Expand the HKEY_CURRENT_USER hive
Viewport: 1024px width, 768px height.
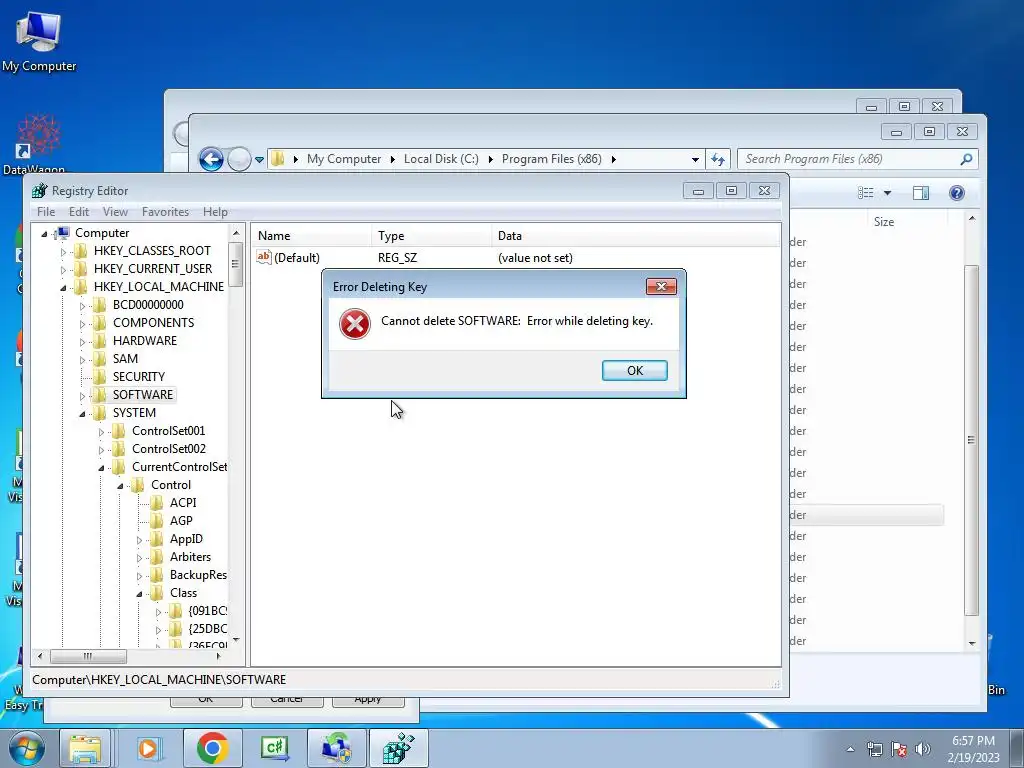point(63,269)
